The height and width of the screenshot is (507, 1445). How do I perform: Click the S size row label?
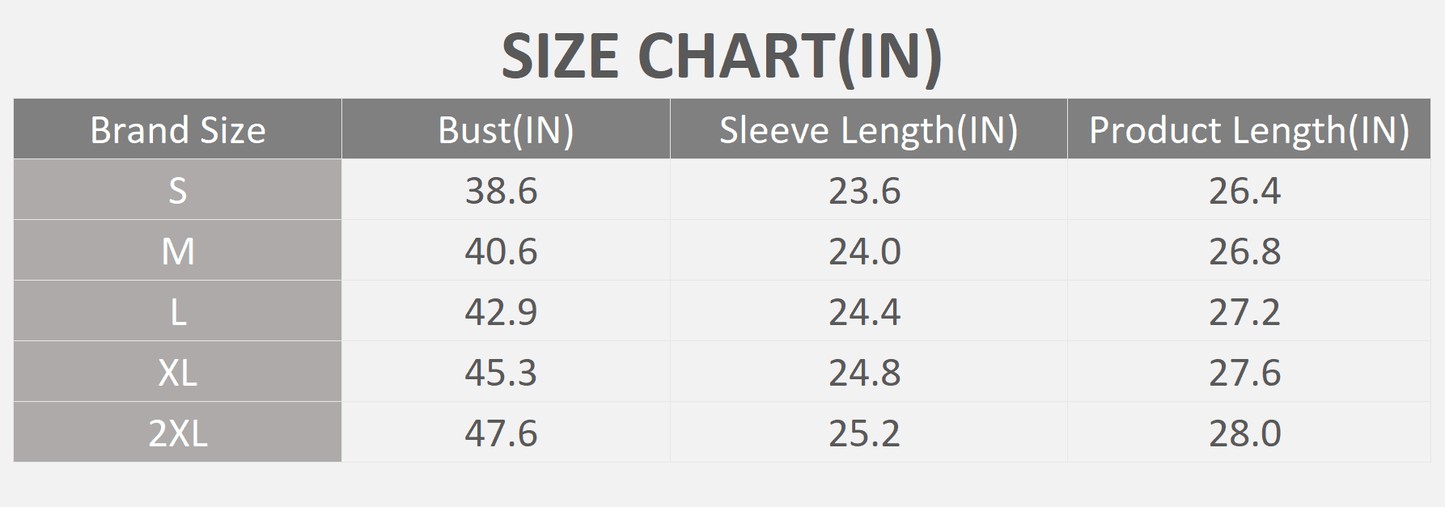178,190
